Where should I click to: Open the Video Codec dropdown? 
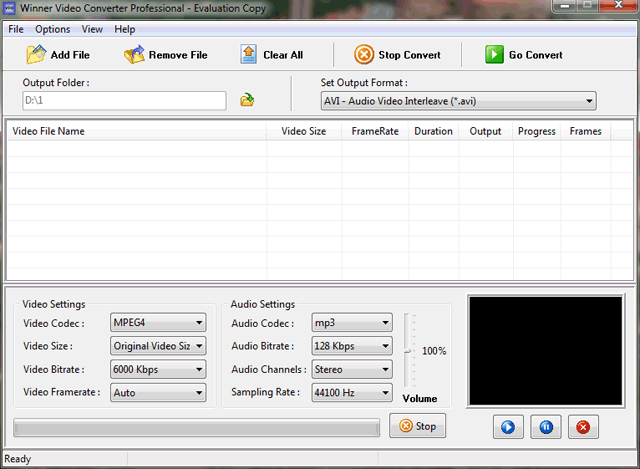click(158, 322)
